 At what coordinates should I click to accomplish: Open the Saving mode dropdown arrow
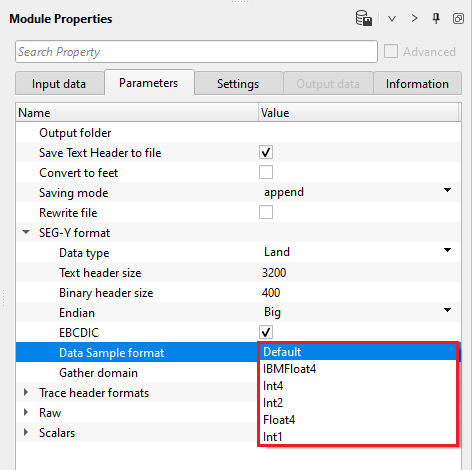click(447, 190)
